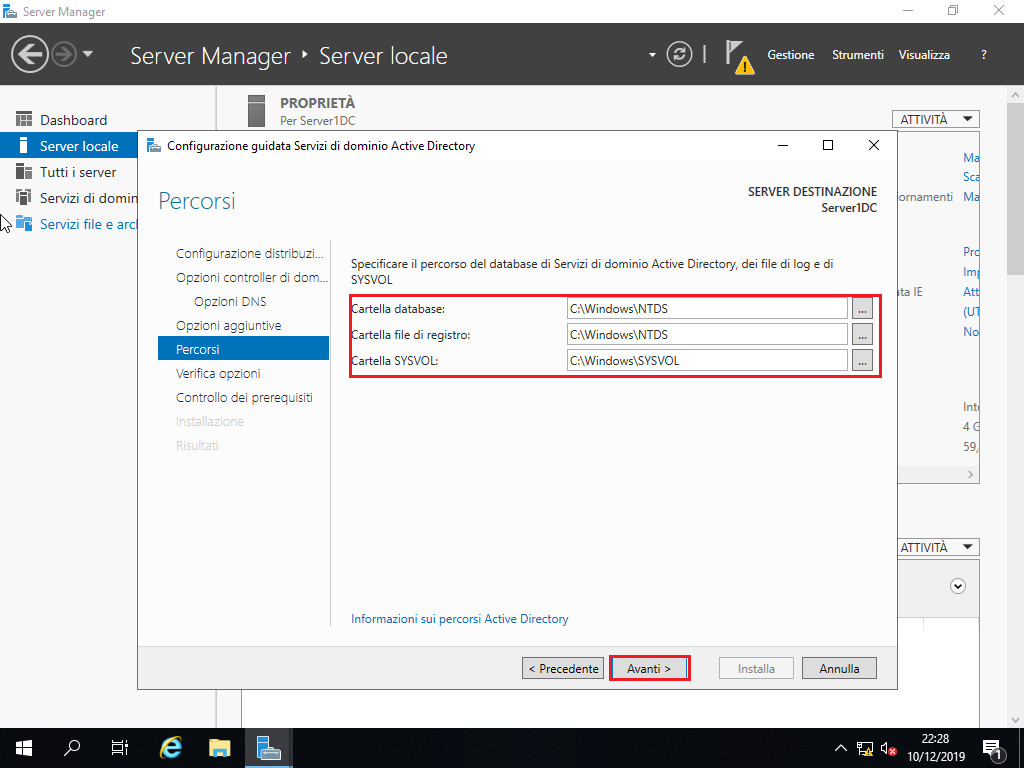Browse for the Cartella SYSVOL folder

pos(862,360)
